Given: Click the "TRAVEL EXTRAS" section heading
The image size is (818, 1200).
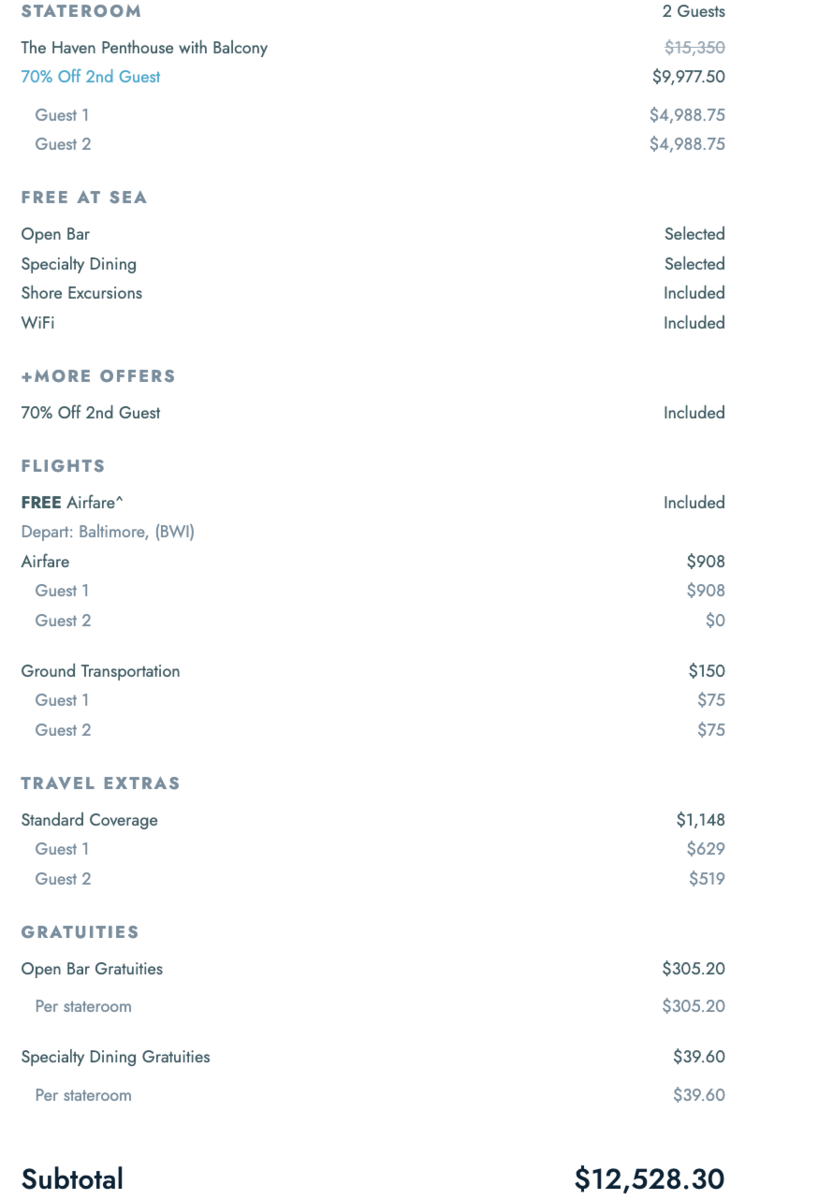Looking at the screenshot, I should tap(100, 783).
